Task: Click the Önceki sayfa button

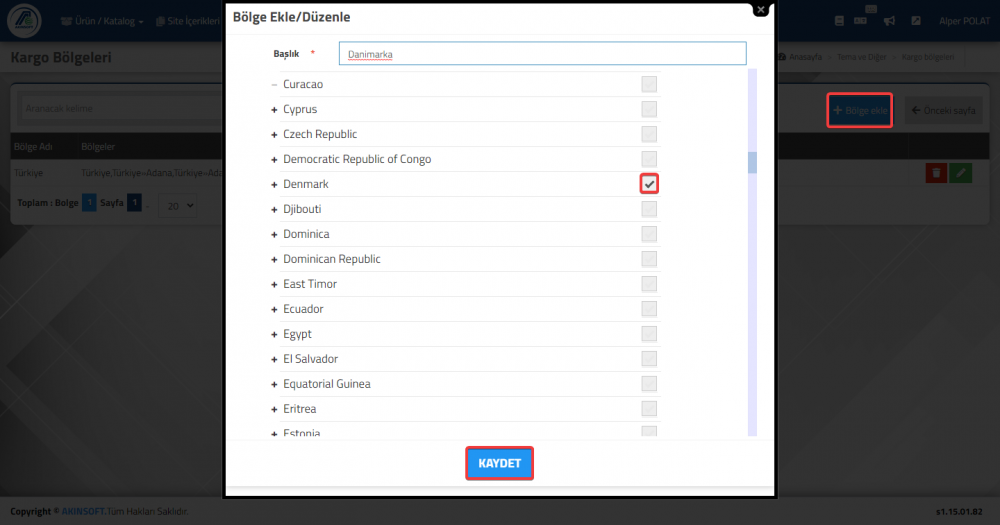Action: [x=943, y=110]
